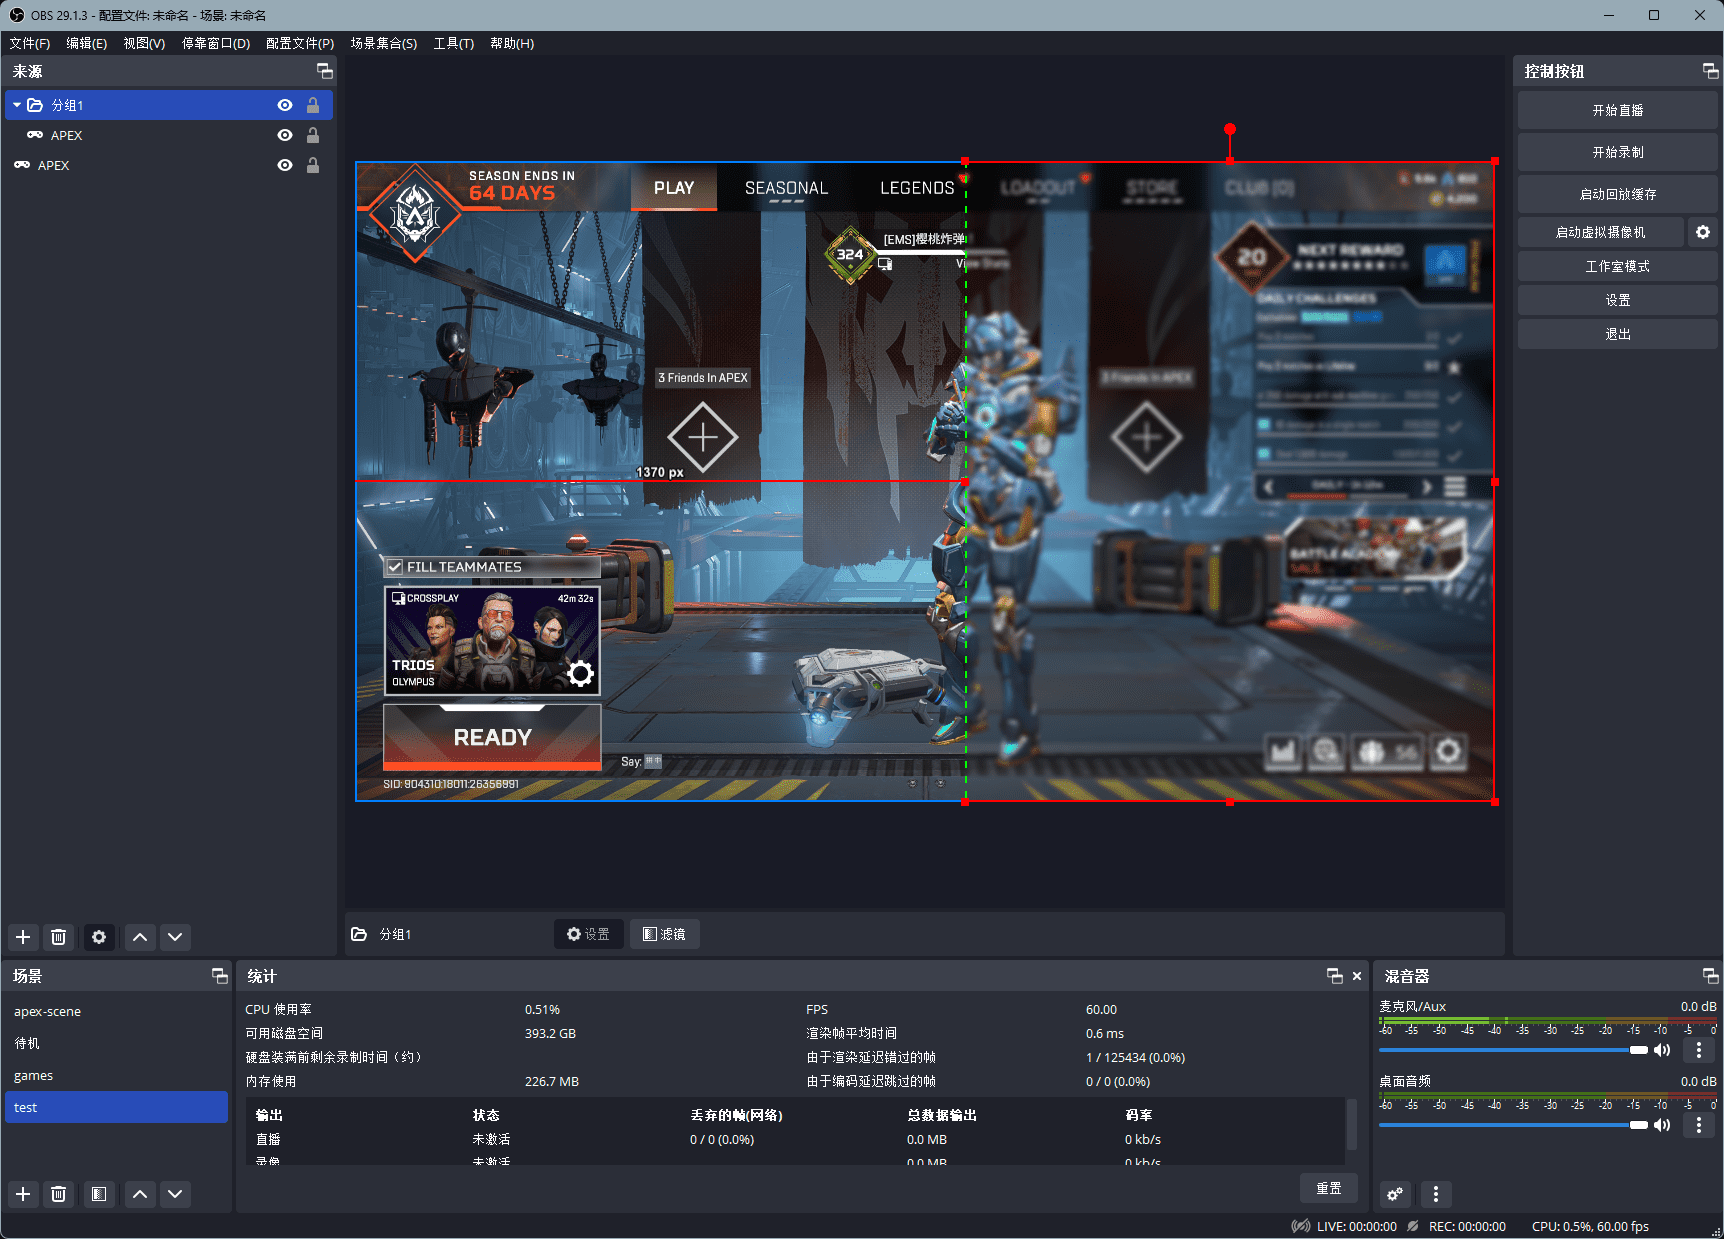Remove selected source with trash icon
The width and height of the screenshot is (1724, 1239).
[x=59, y=937]
